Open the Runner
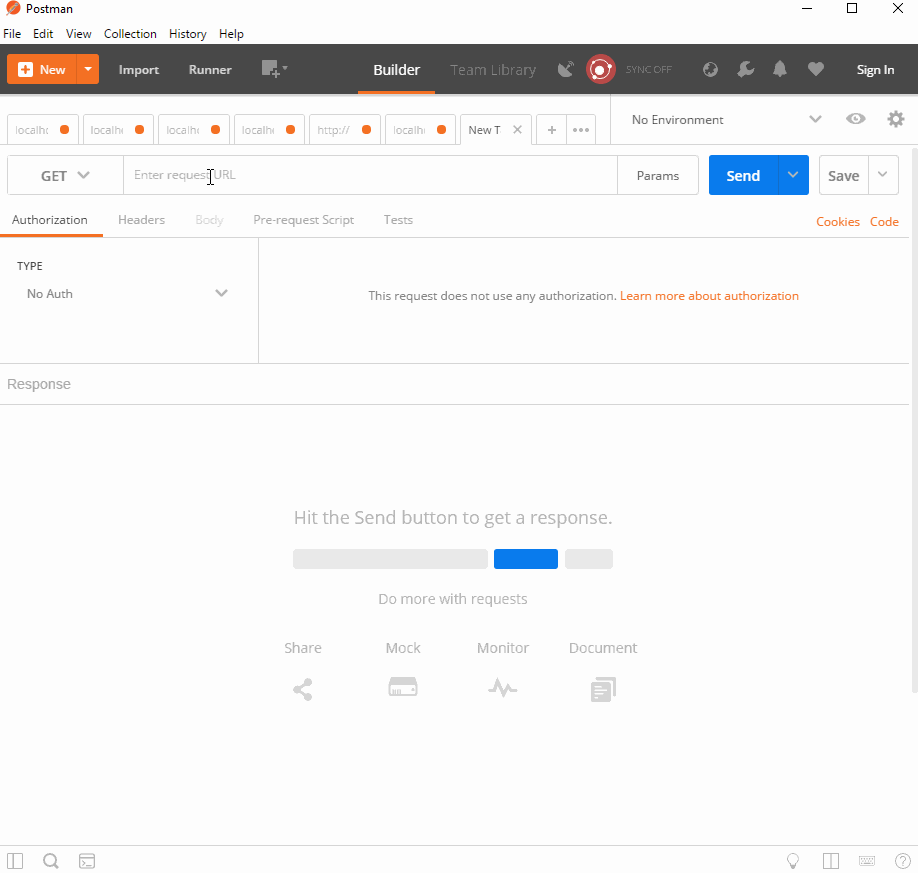This screenshot has width=918, height=873. pos(210,70)
